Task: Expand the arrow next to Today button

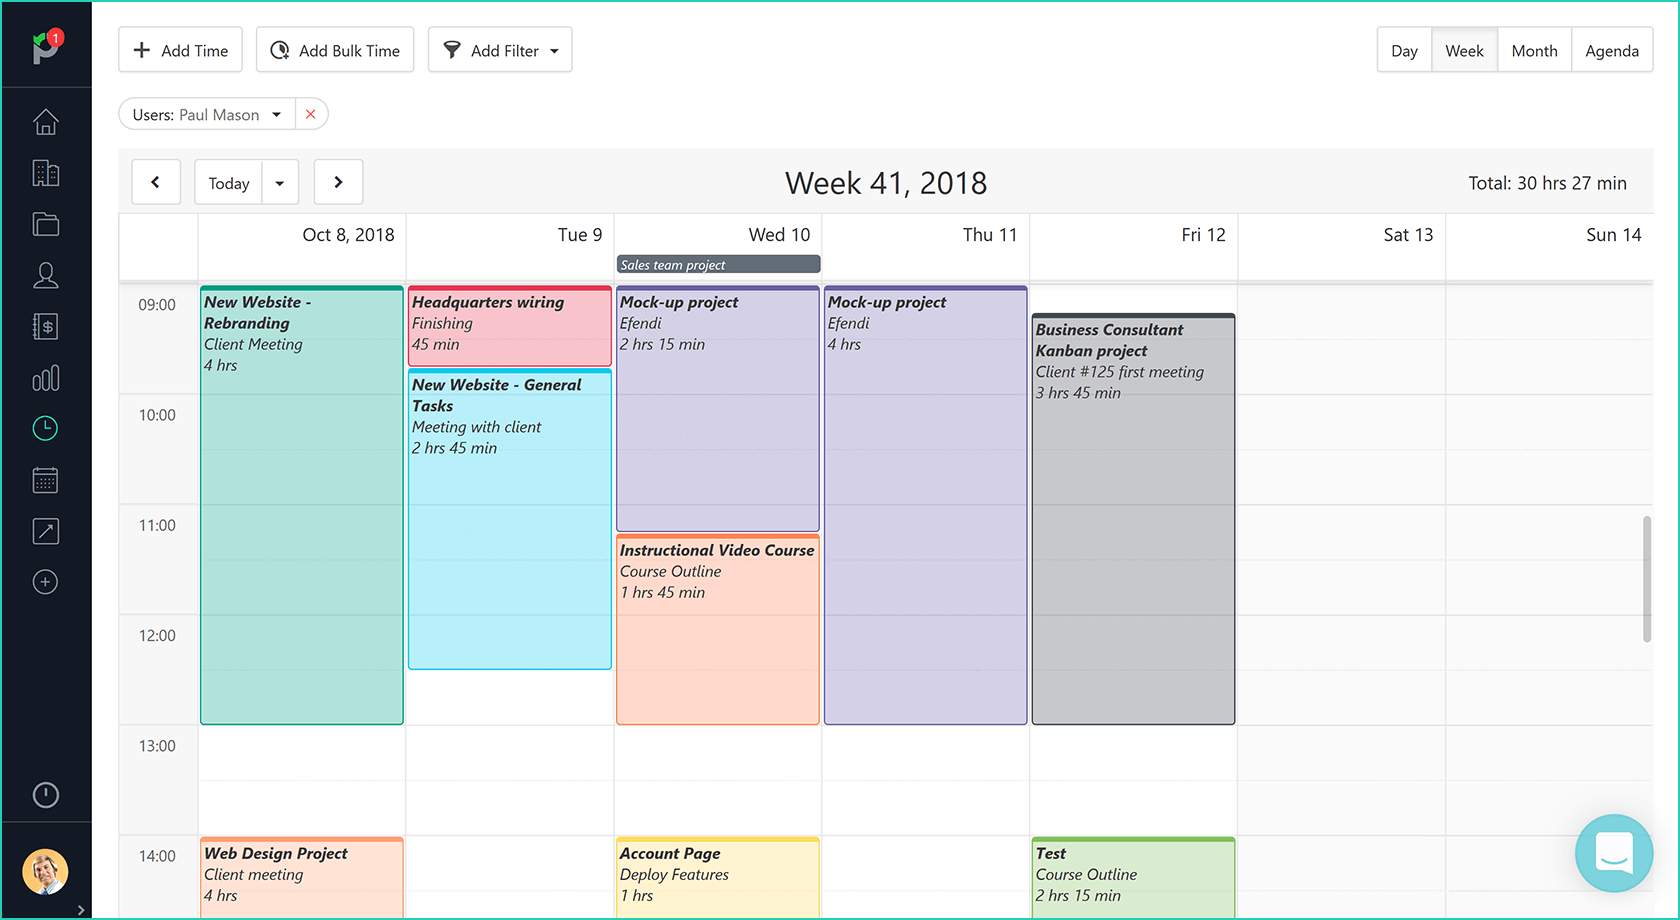Action: tap(280, 182)
